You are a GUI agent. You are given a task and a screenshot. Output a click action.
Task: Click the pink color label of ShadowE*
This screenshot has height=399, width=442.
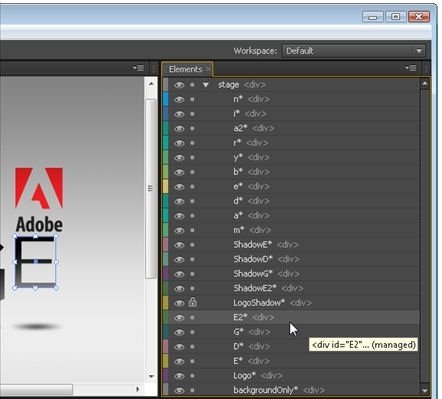pyautogui.click(x=166, y=245)
